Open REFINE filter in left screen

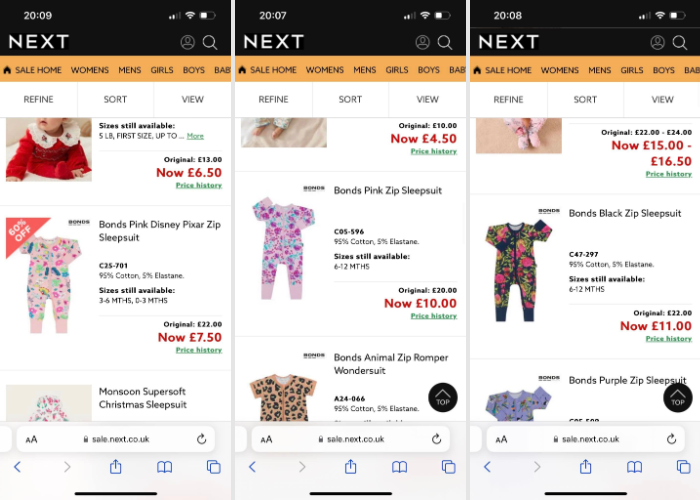pos(38,100)
